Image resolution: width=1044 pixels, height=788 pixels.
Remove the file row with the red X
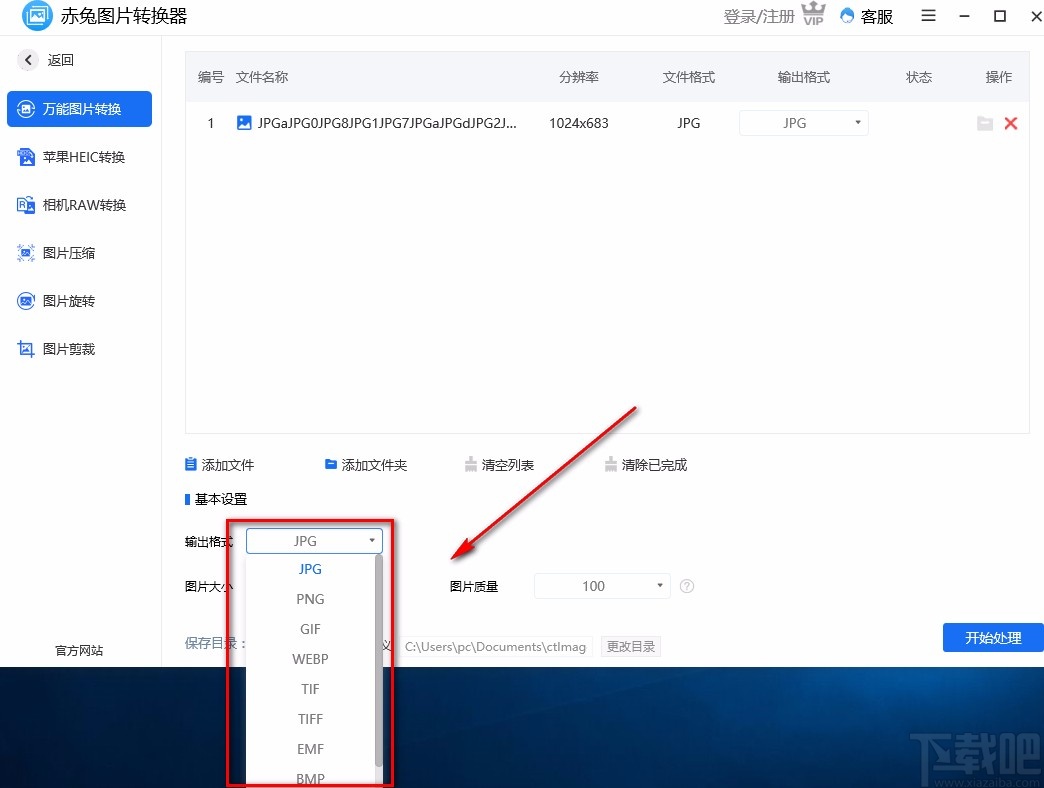[1010, 123]
